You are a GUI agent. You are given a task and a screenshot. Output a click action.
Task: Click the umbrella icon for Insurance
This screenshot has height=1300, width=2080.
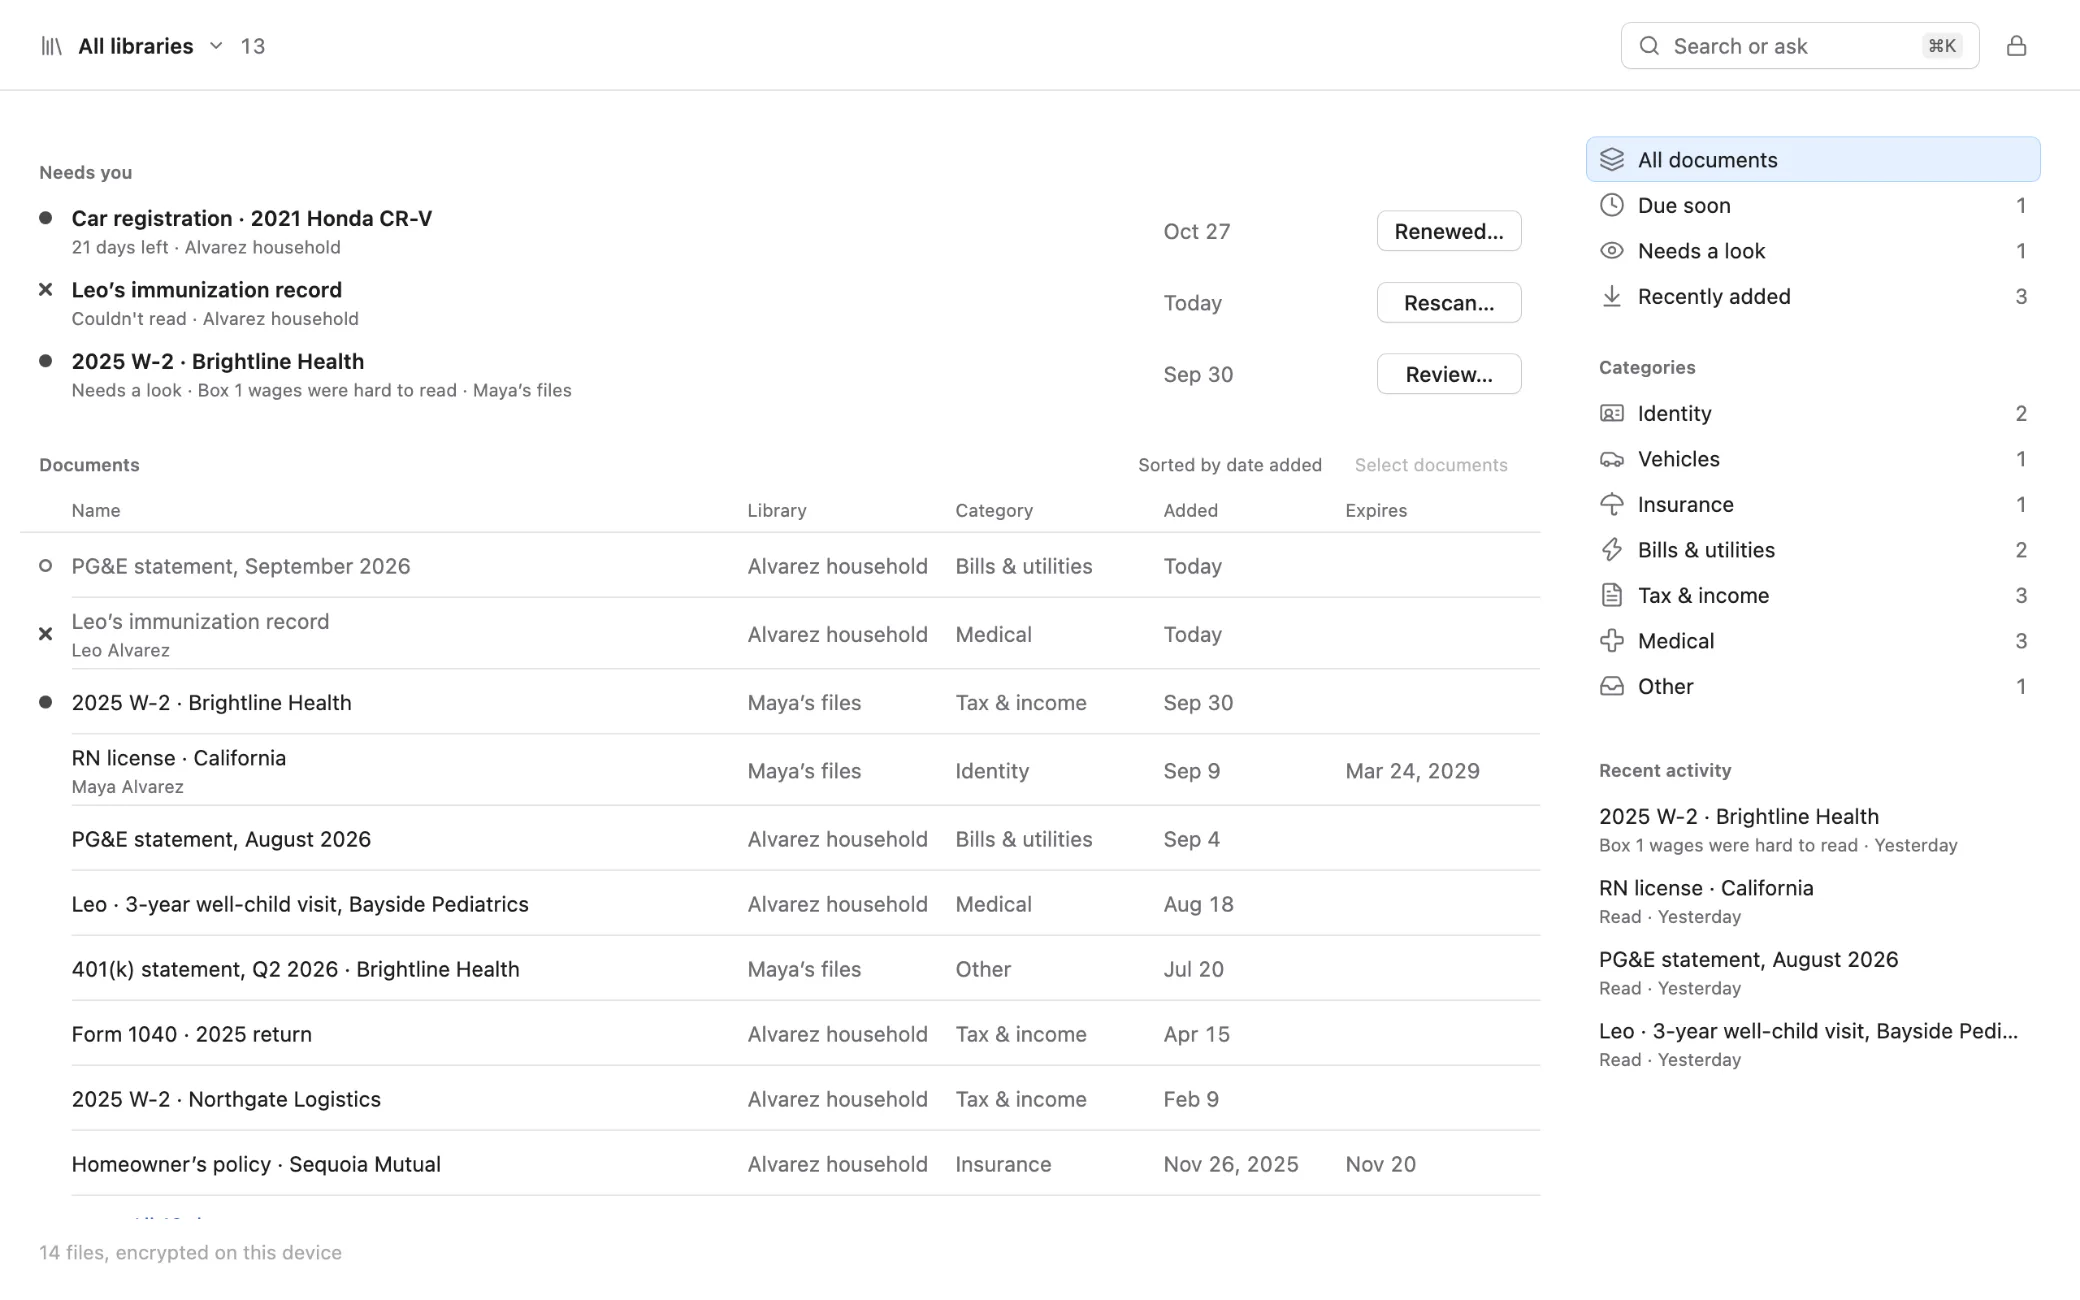(x=1611, y=504)
